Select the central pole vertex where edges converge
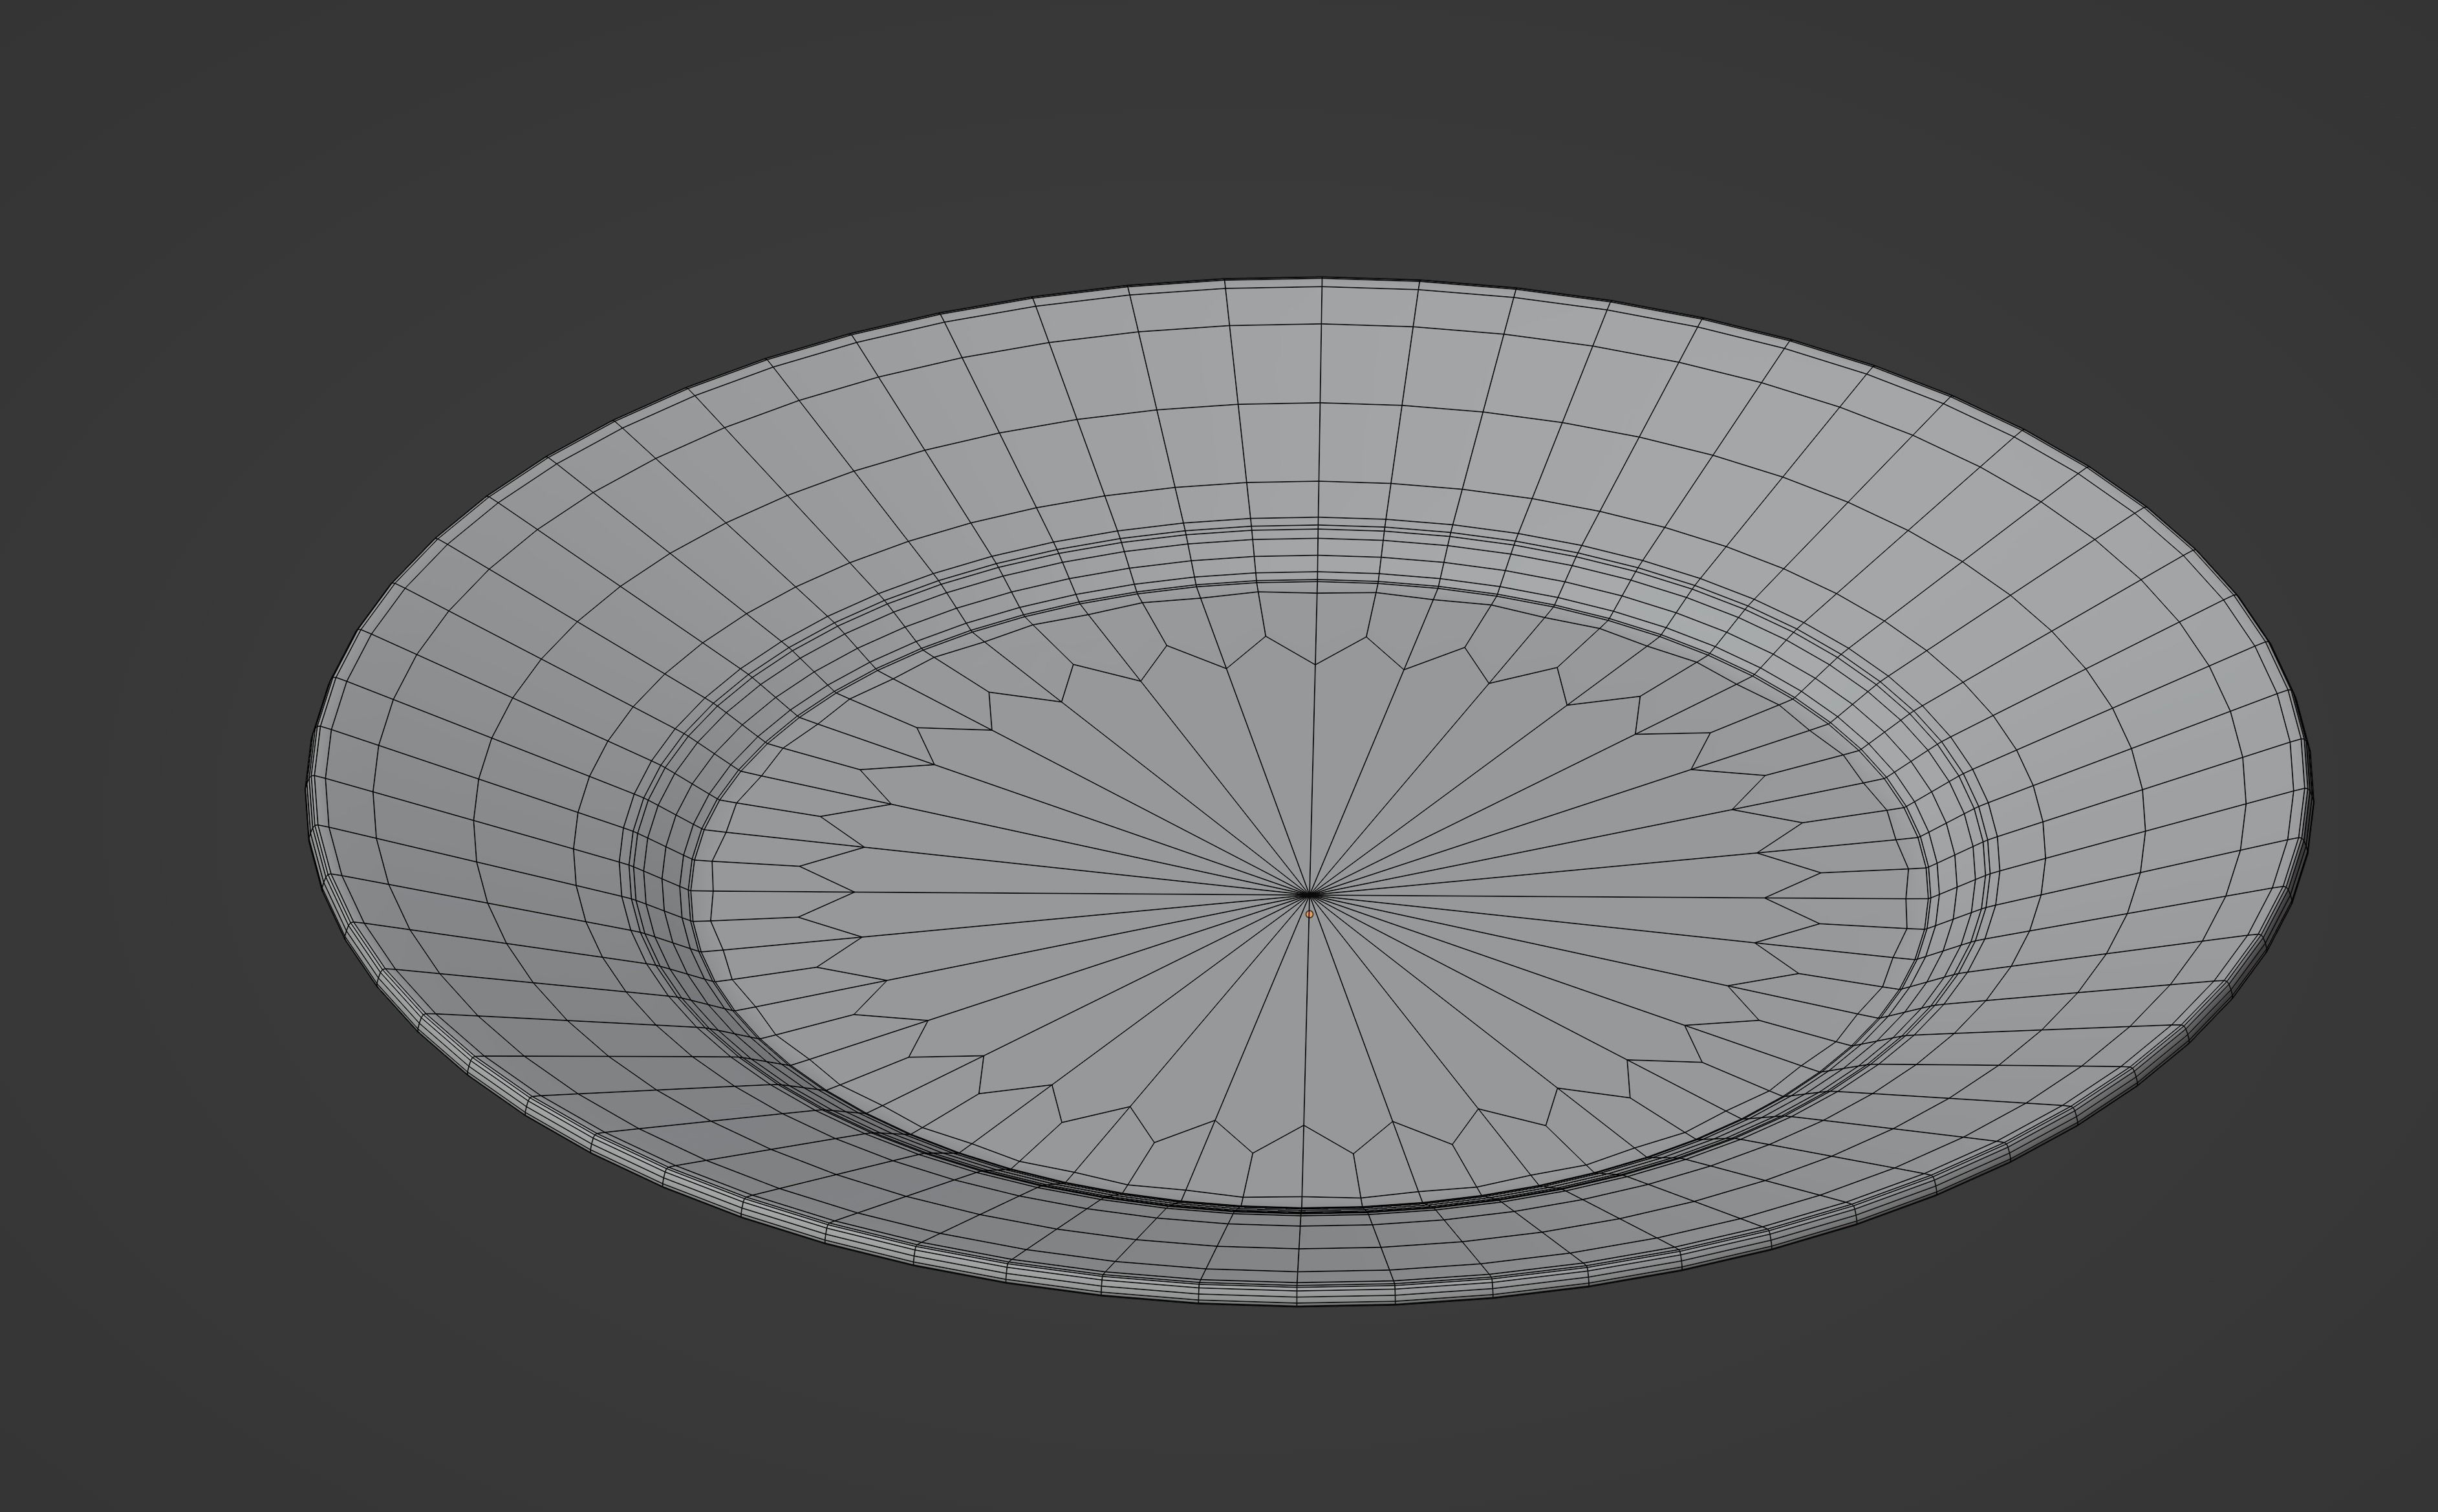 [x=1309, y=894]
